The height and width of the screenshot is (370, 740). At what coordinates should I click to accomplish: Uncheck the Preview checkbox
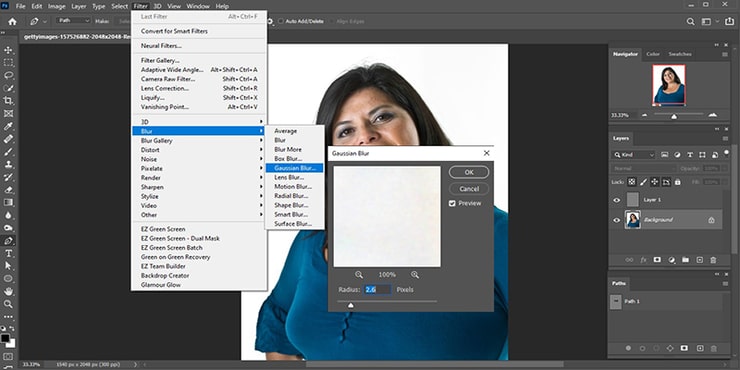coord(452,203)
